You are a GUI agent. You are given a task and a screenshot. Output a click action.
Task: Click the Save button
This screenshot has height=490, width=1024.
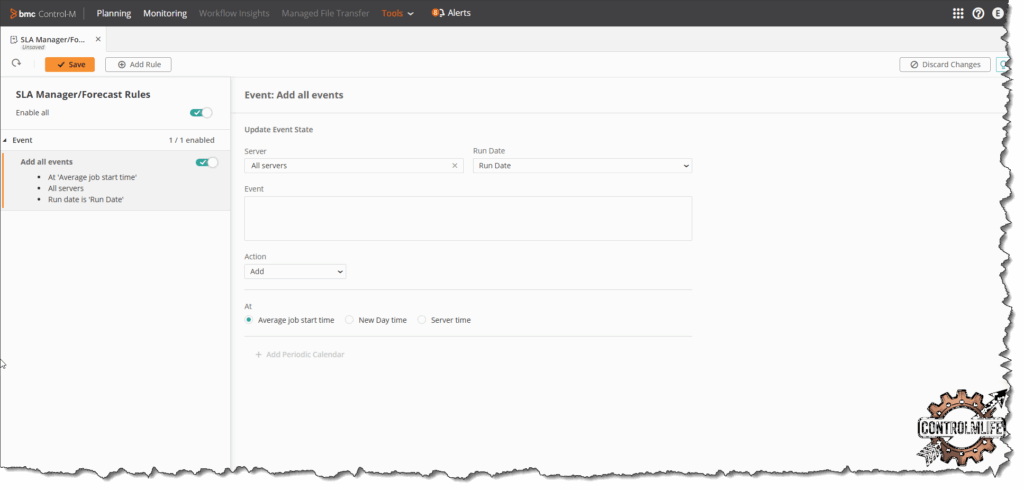point(70,64)
